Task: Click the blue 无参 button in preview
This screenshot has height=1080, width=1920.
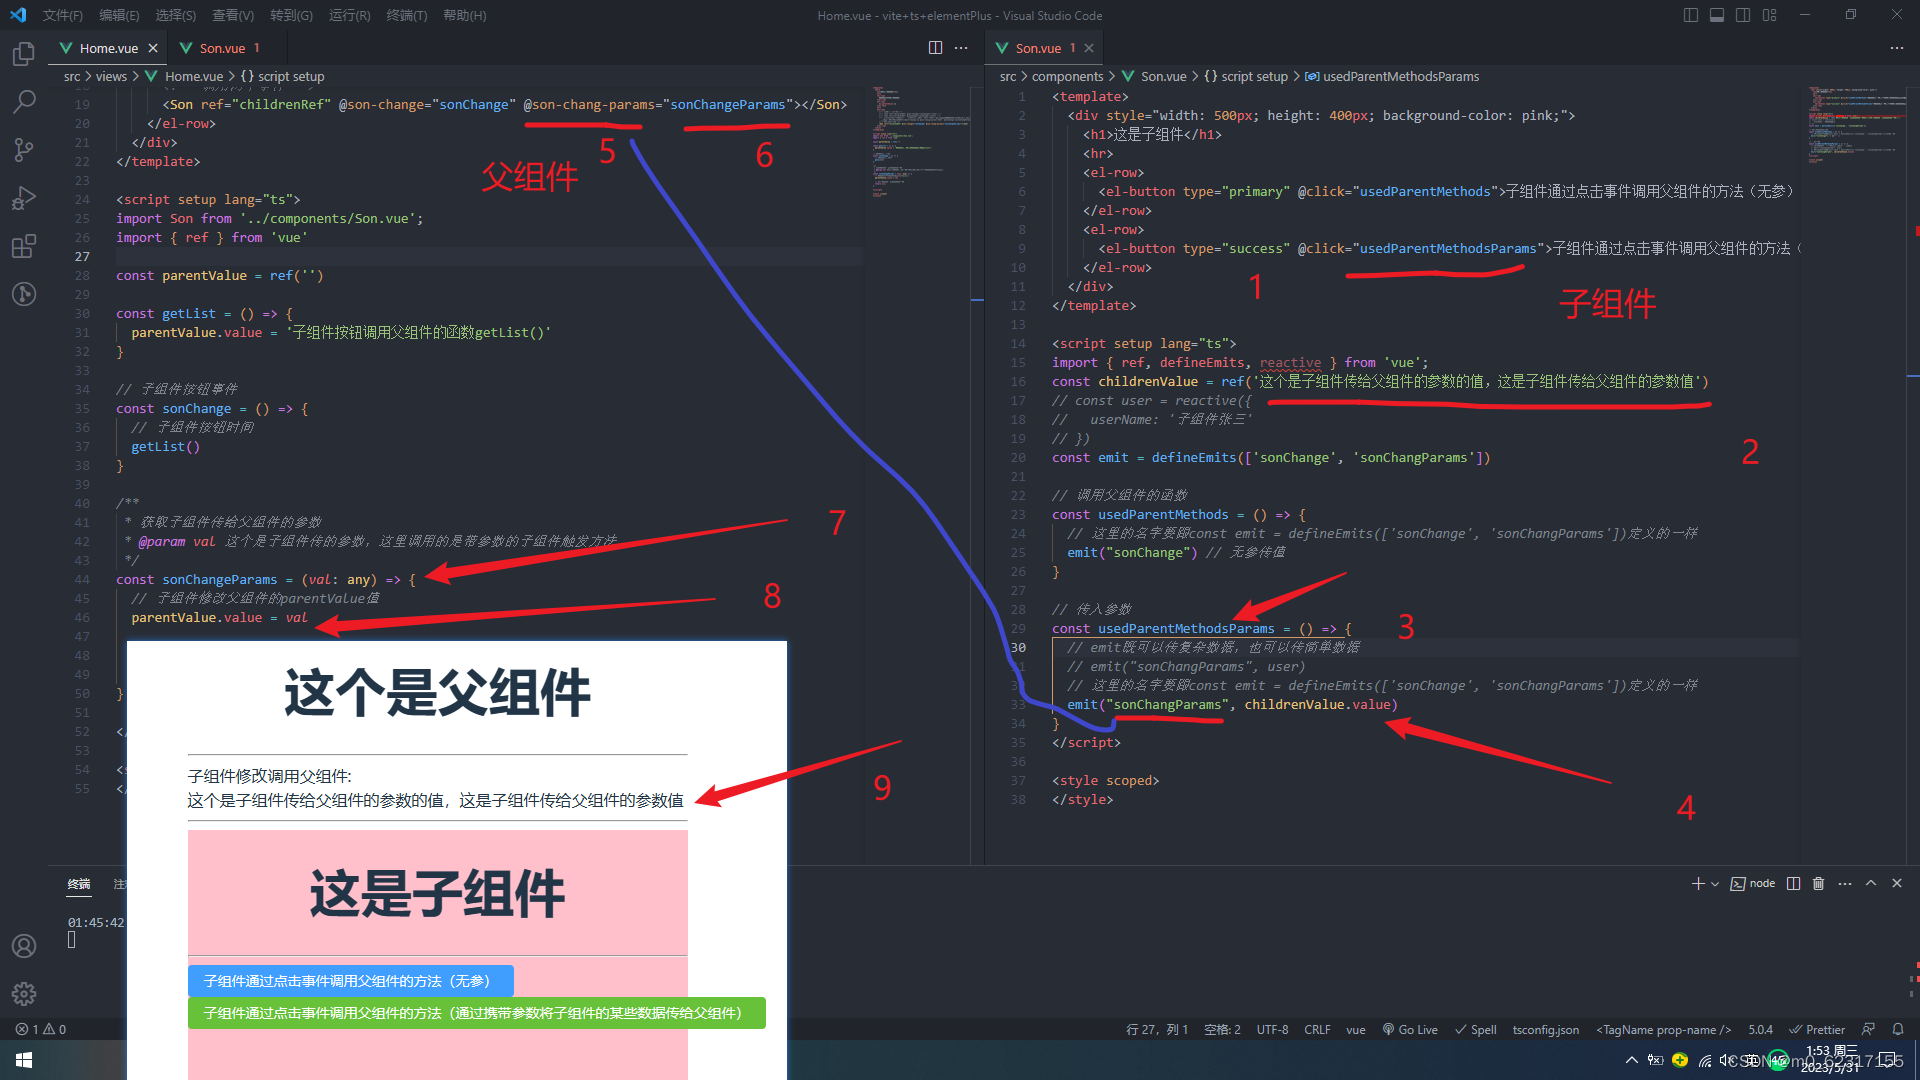Action: (x=350, y=981)
